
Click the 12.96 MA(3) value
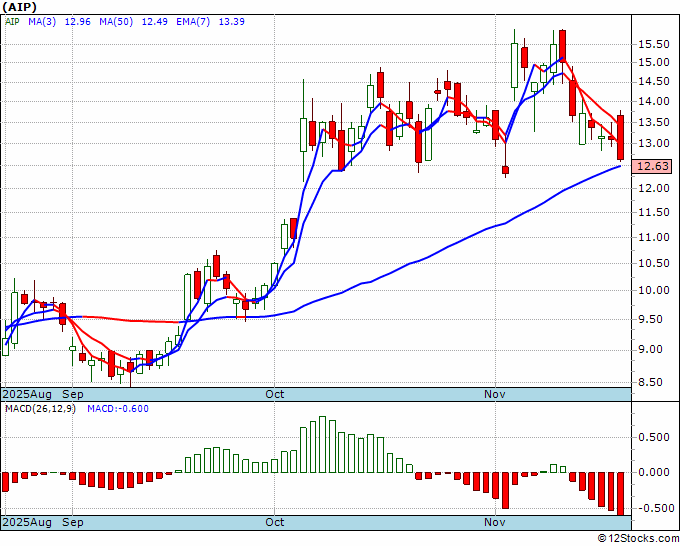tap(78, 22)
